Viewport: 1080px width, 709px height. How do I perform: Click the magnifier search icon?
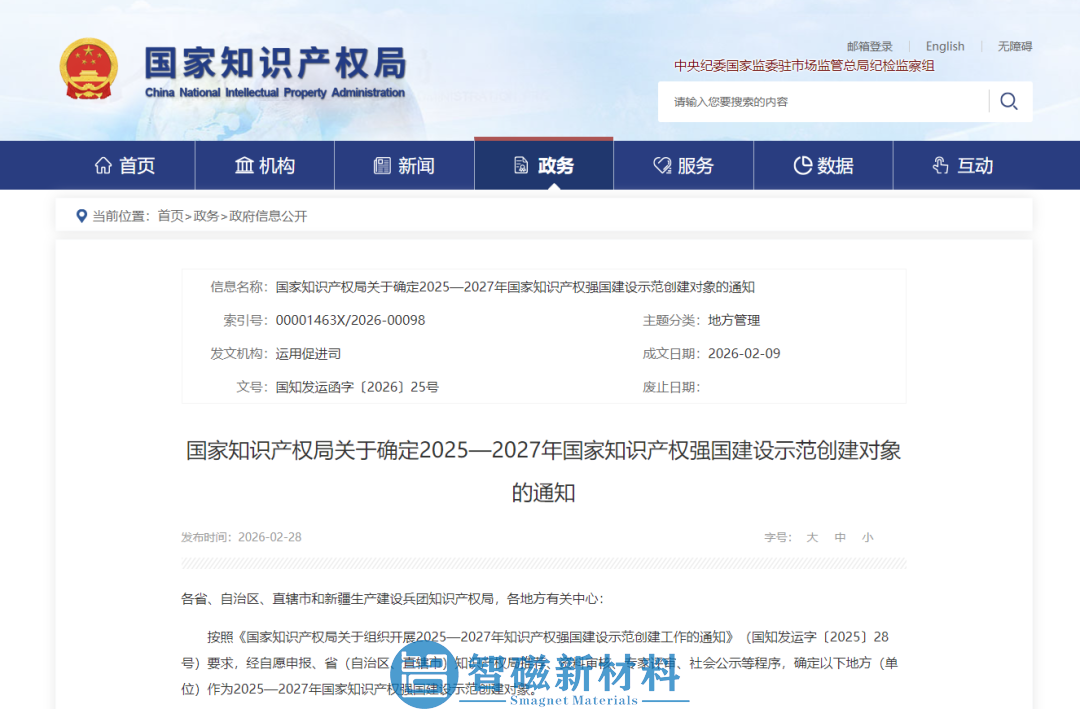[1008, 101]
